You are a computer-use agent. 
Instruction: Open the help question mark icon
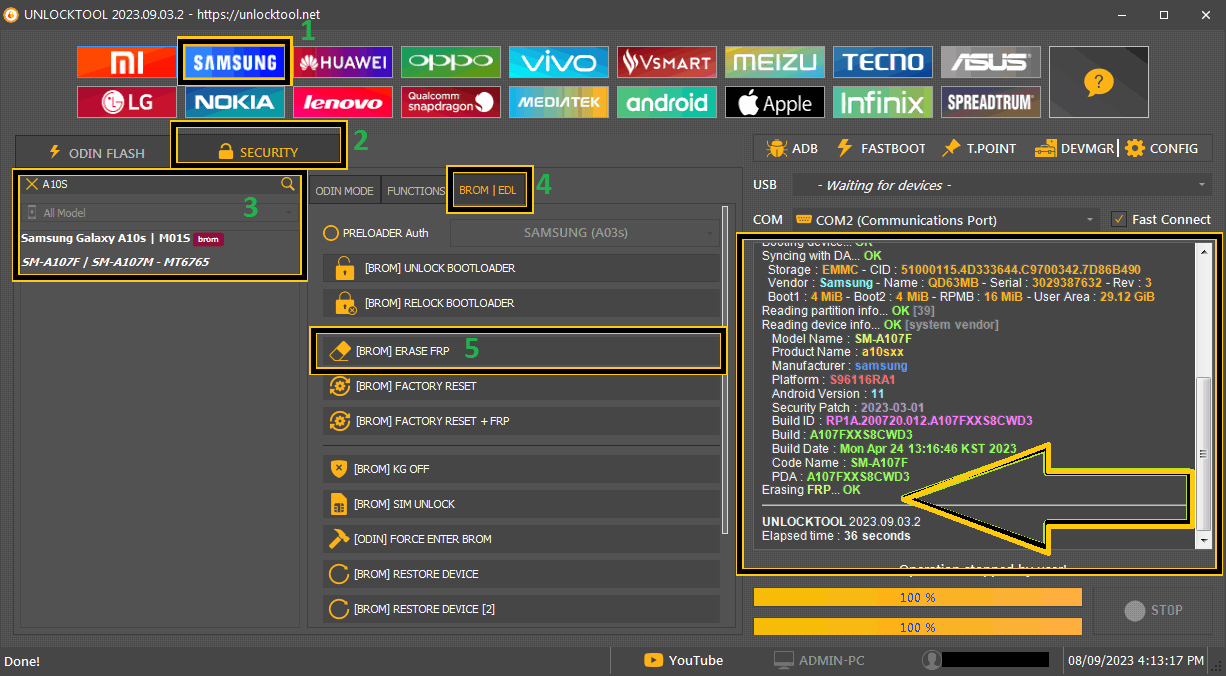1098,82
